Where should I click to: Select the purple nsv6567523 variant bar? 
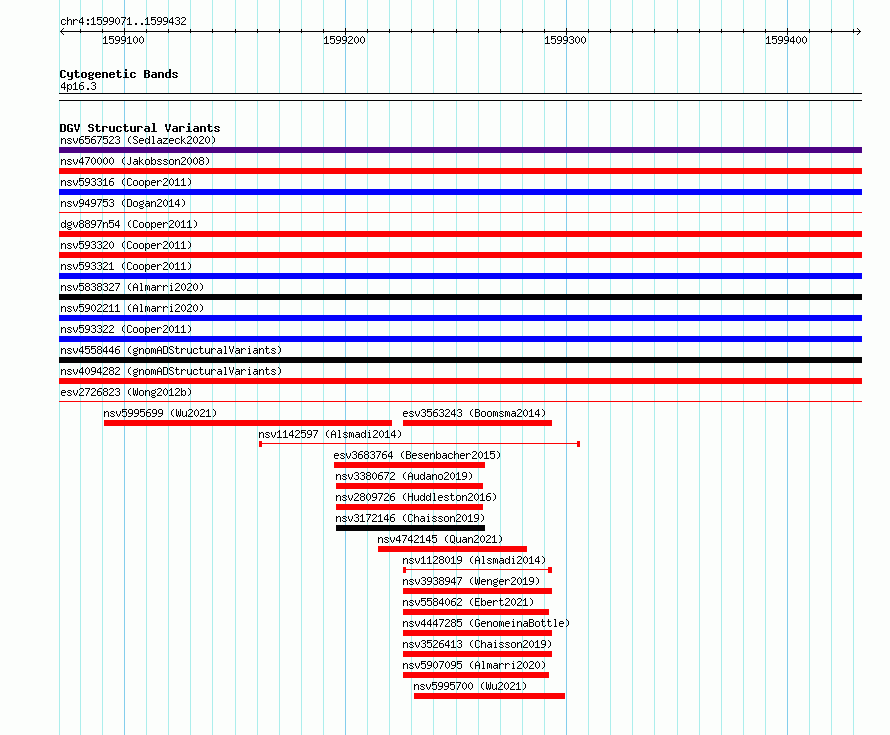point(460,150)
